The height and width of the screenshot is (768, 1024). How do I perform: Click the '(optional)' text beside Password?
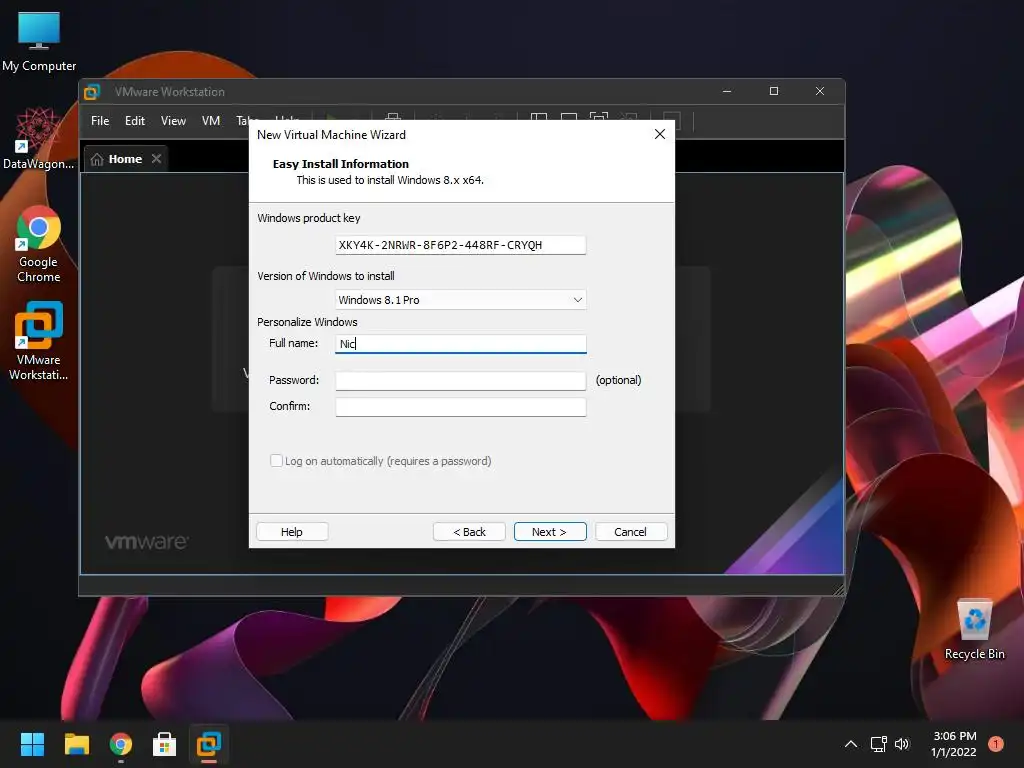(618, 380)
